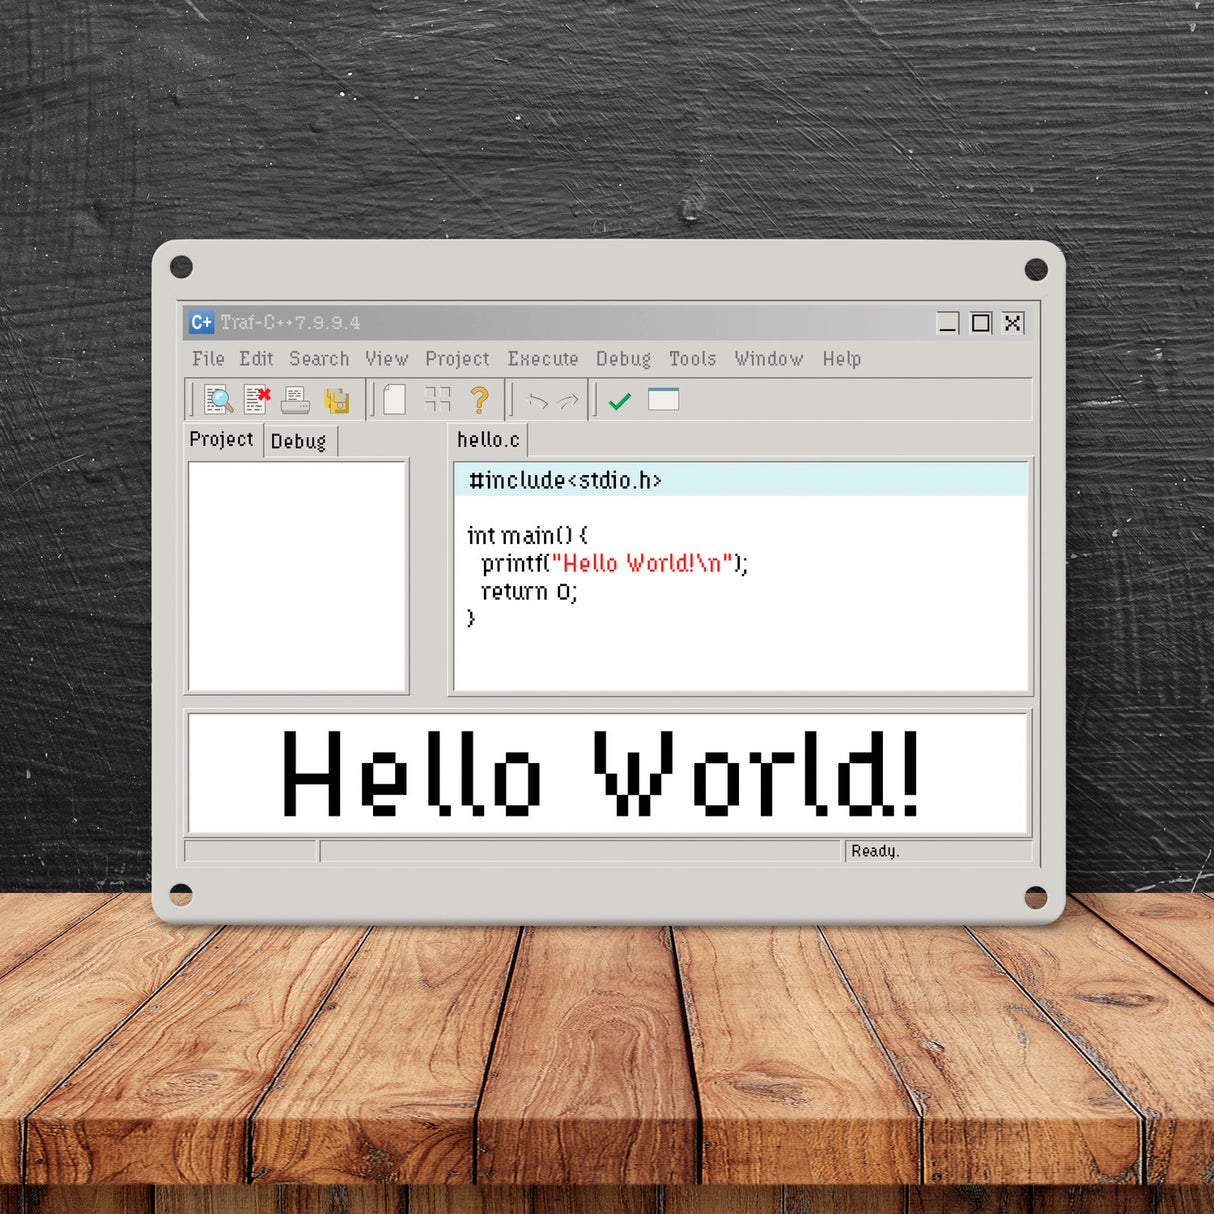
Task: Click the four-corner grid icon in toolbar
Action: [437, 400]
